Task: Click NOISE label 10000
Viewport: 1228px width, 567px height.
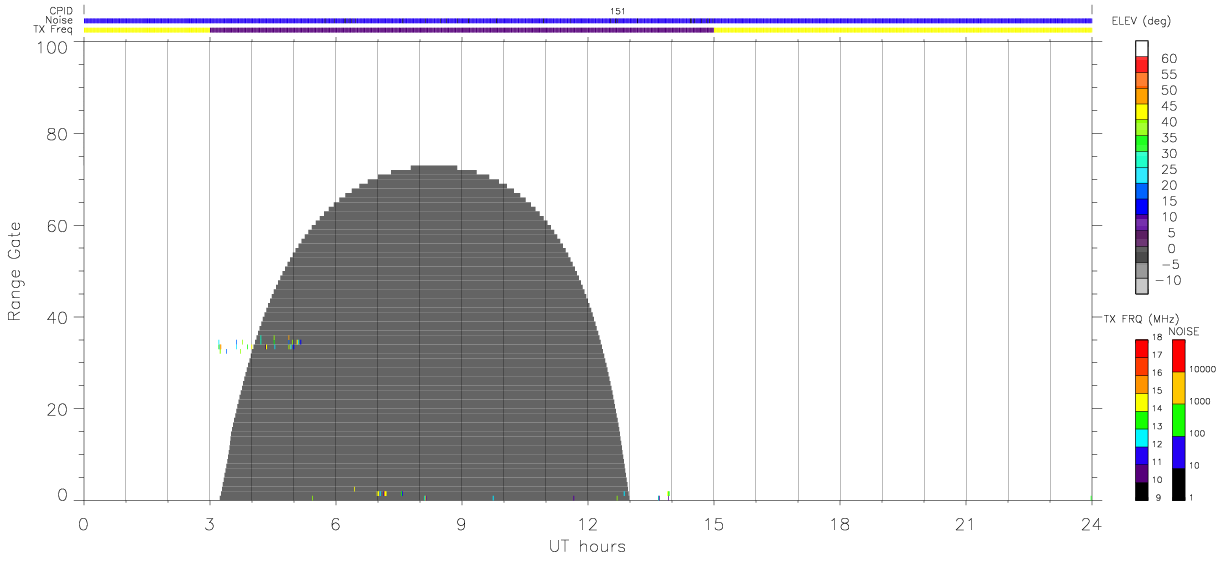Action: coord(1204,369)
